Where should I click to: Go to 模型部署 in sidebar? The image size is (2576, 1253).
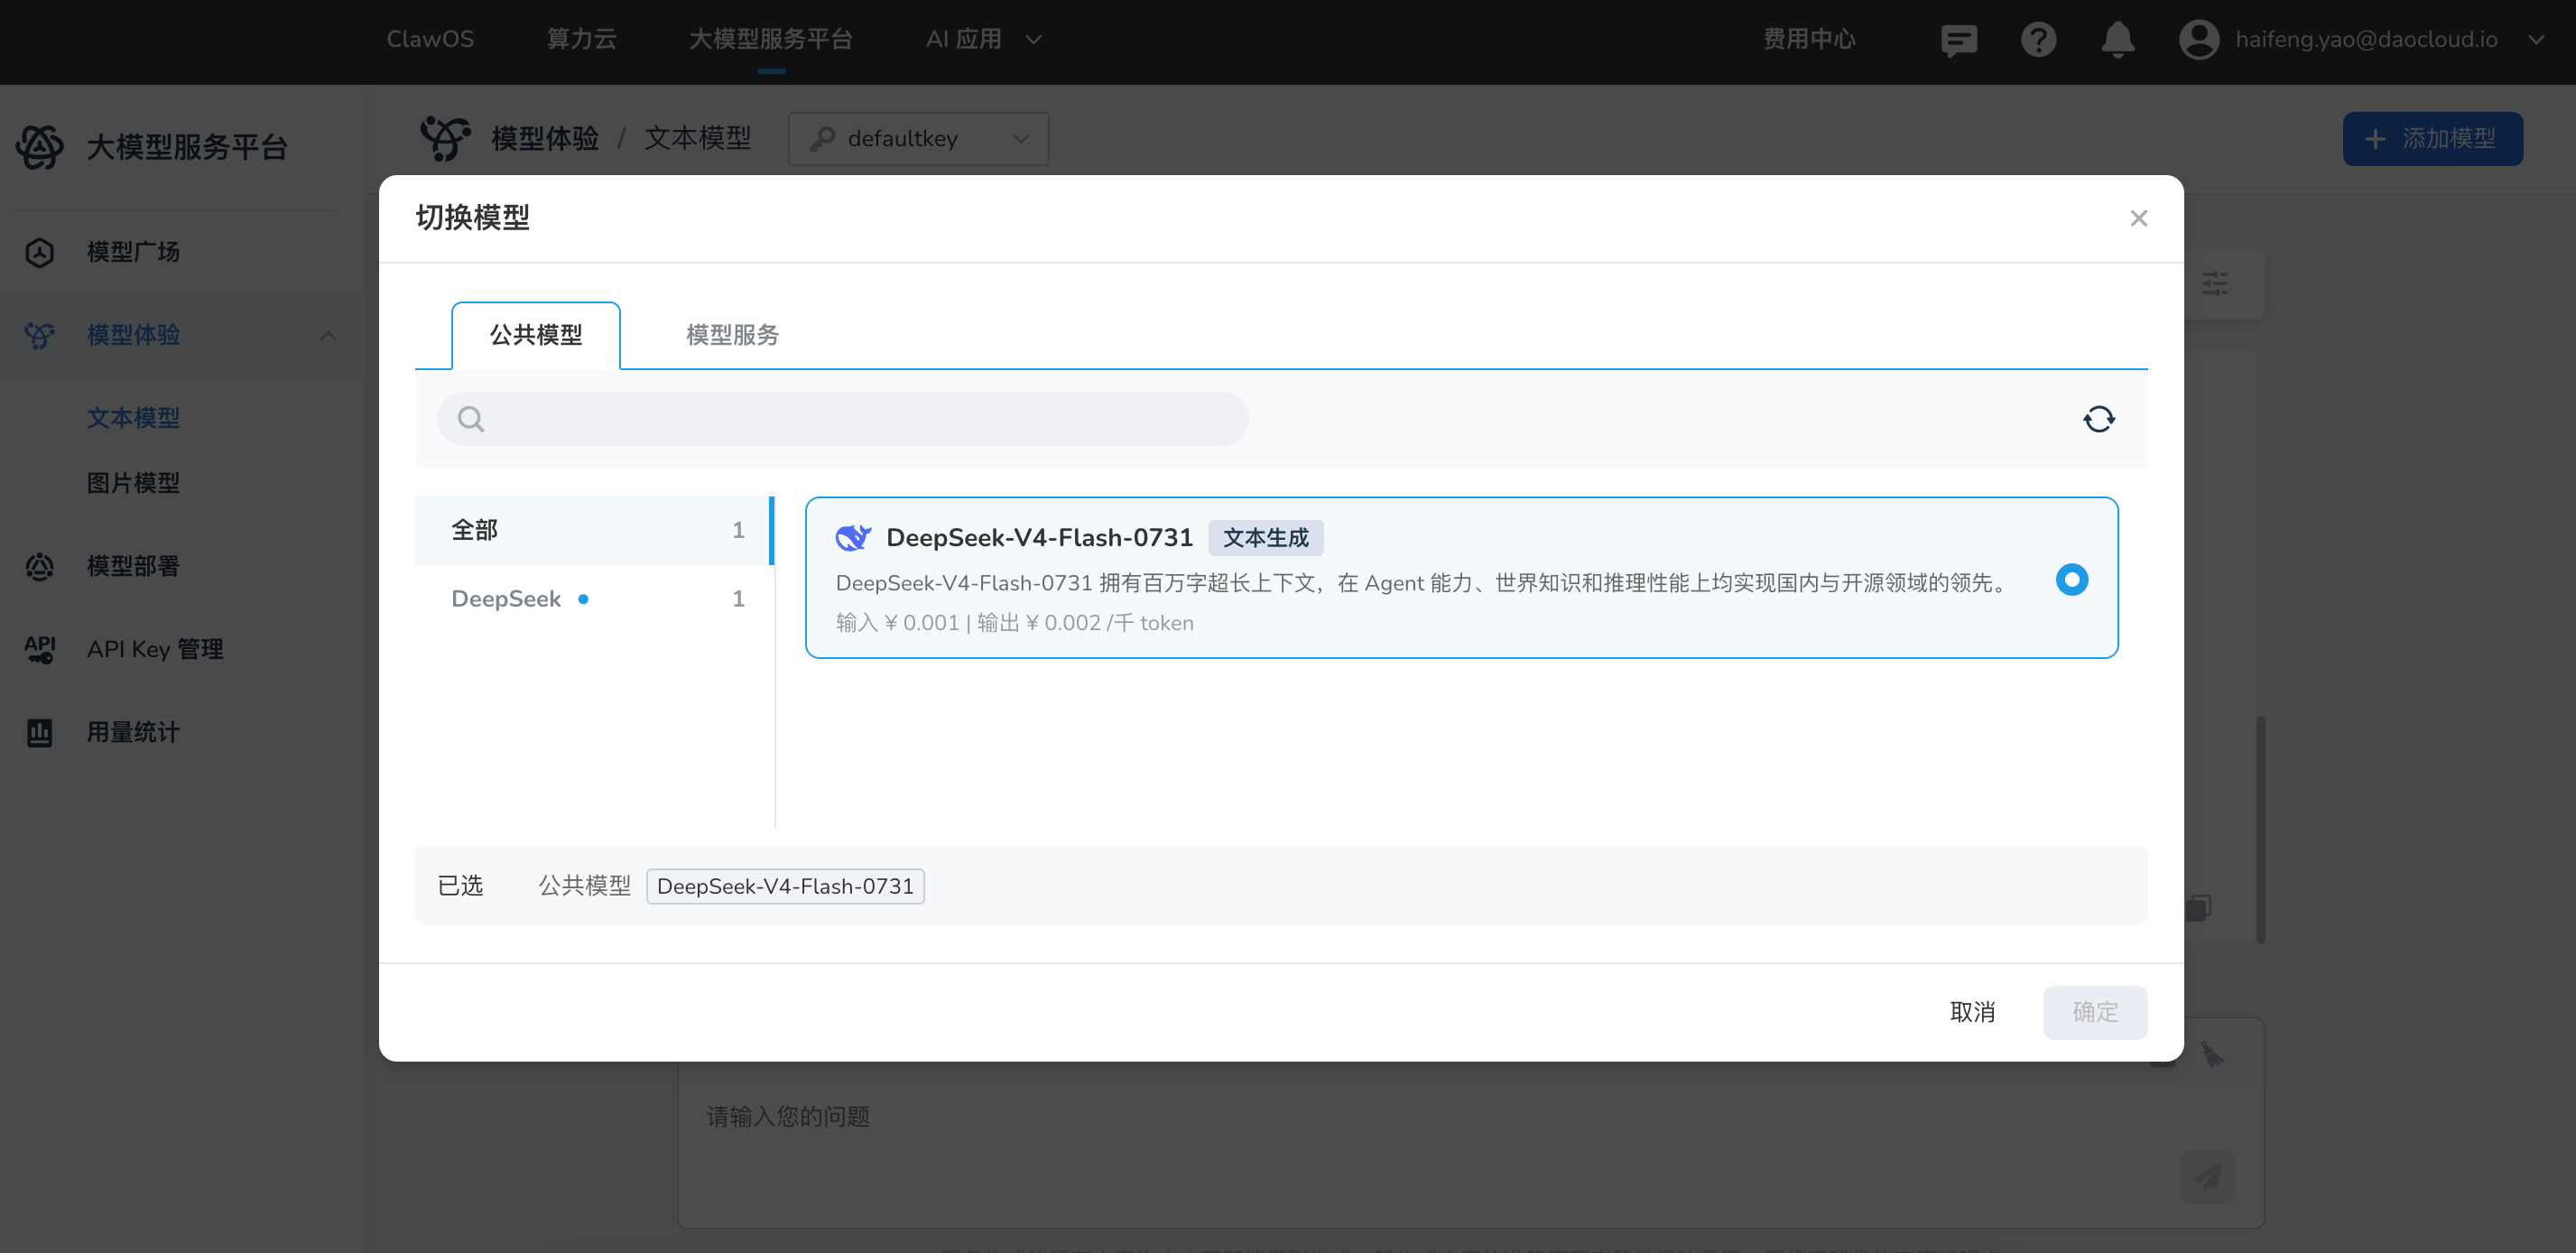[x=133, y=567]
